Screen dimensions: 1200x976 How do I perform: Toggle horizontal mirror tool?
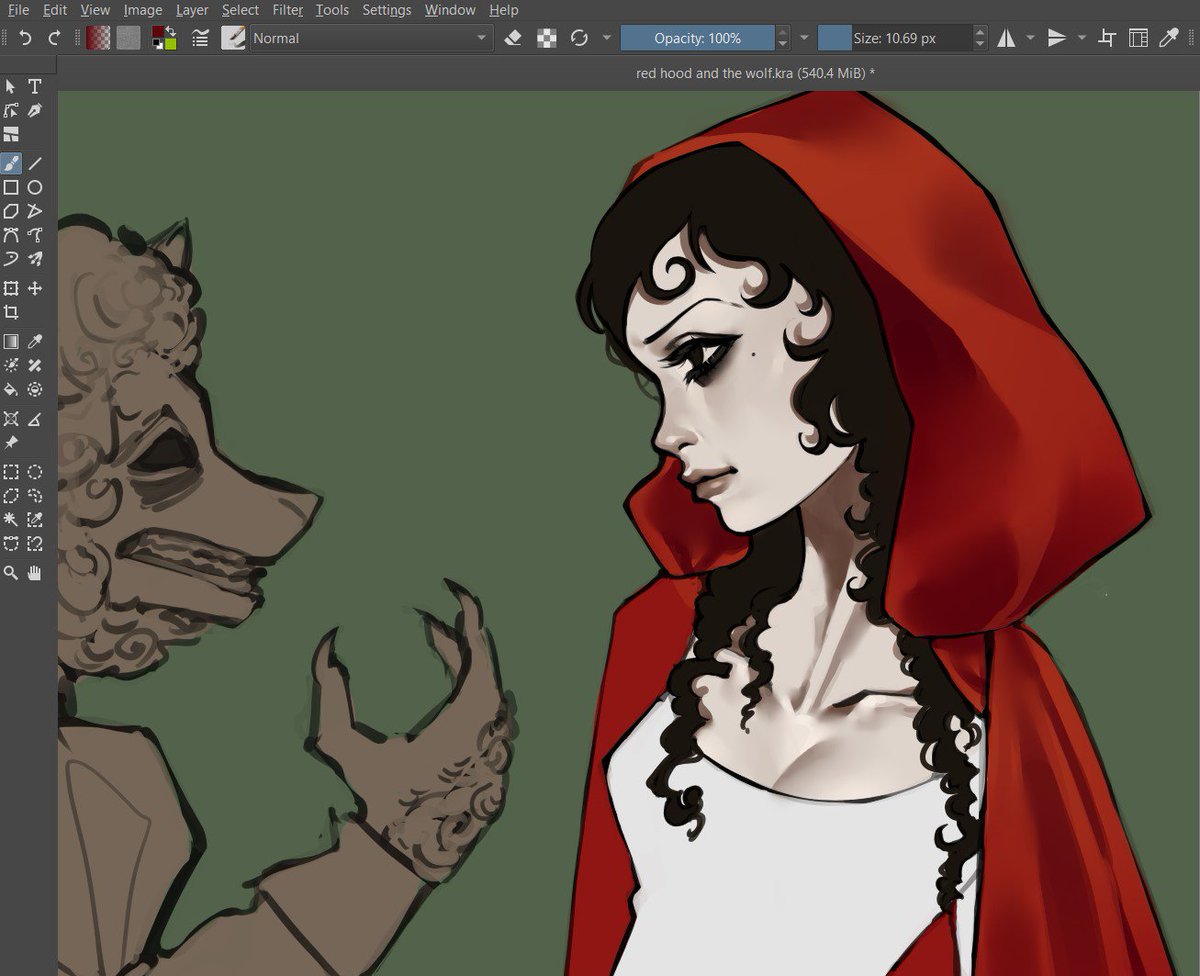pos(1006,38)
